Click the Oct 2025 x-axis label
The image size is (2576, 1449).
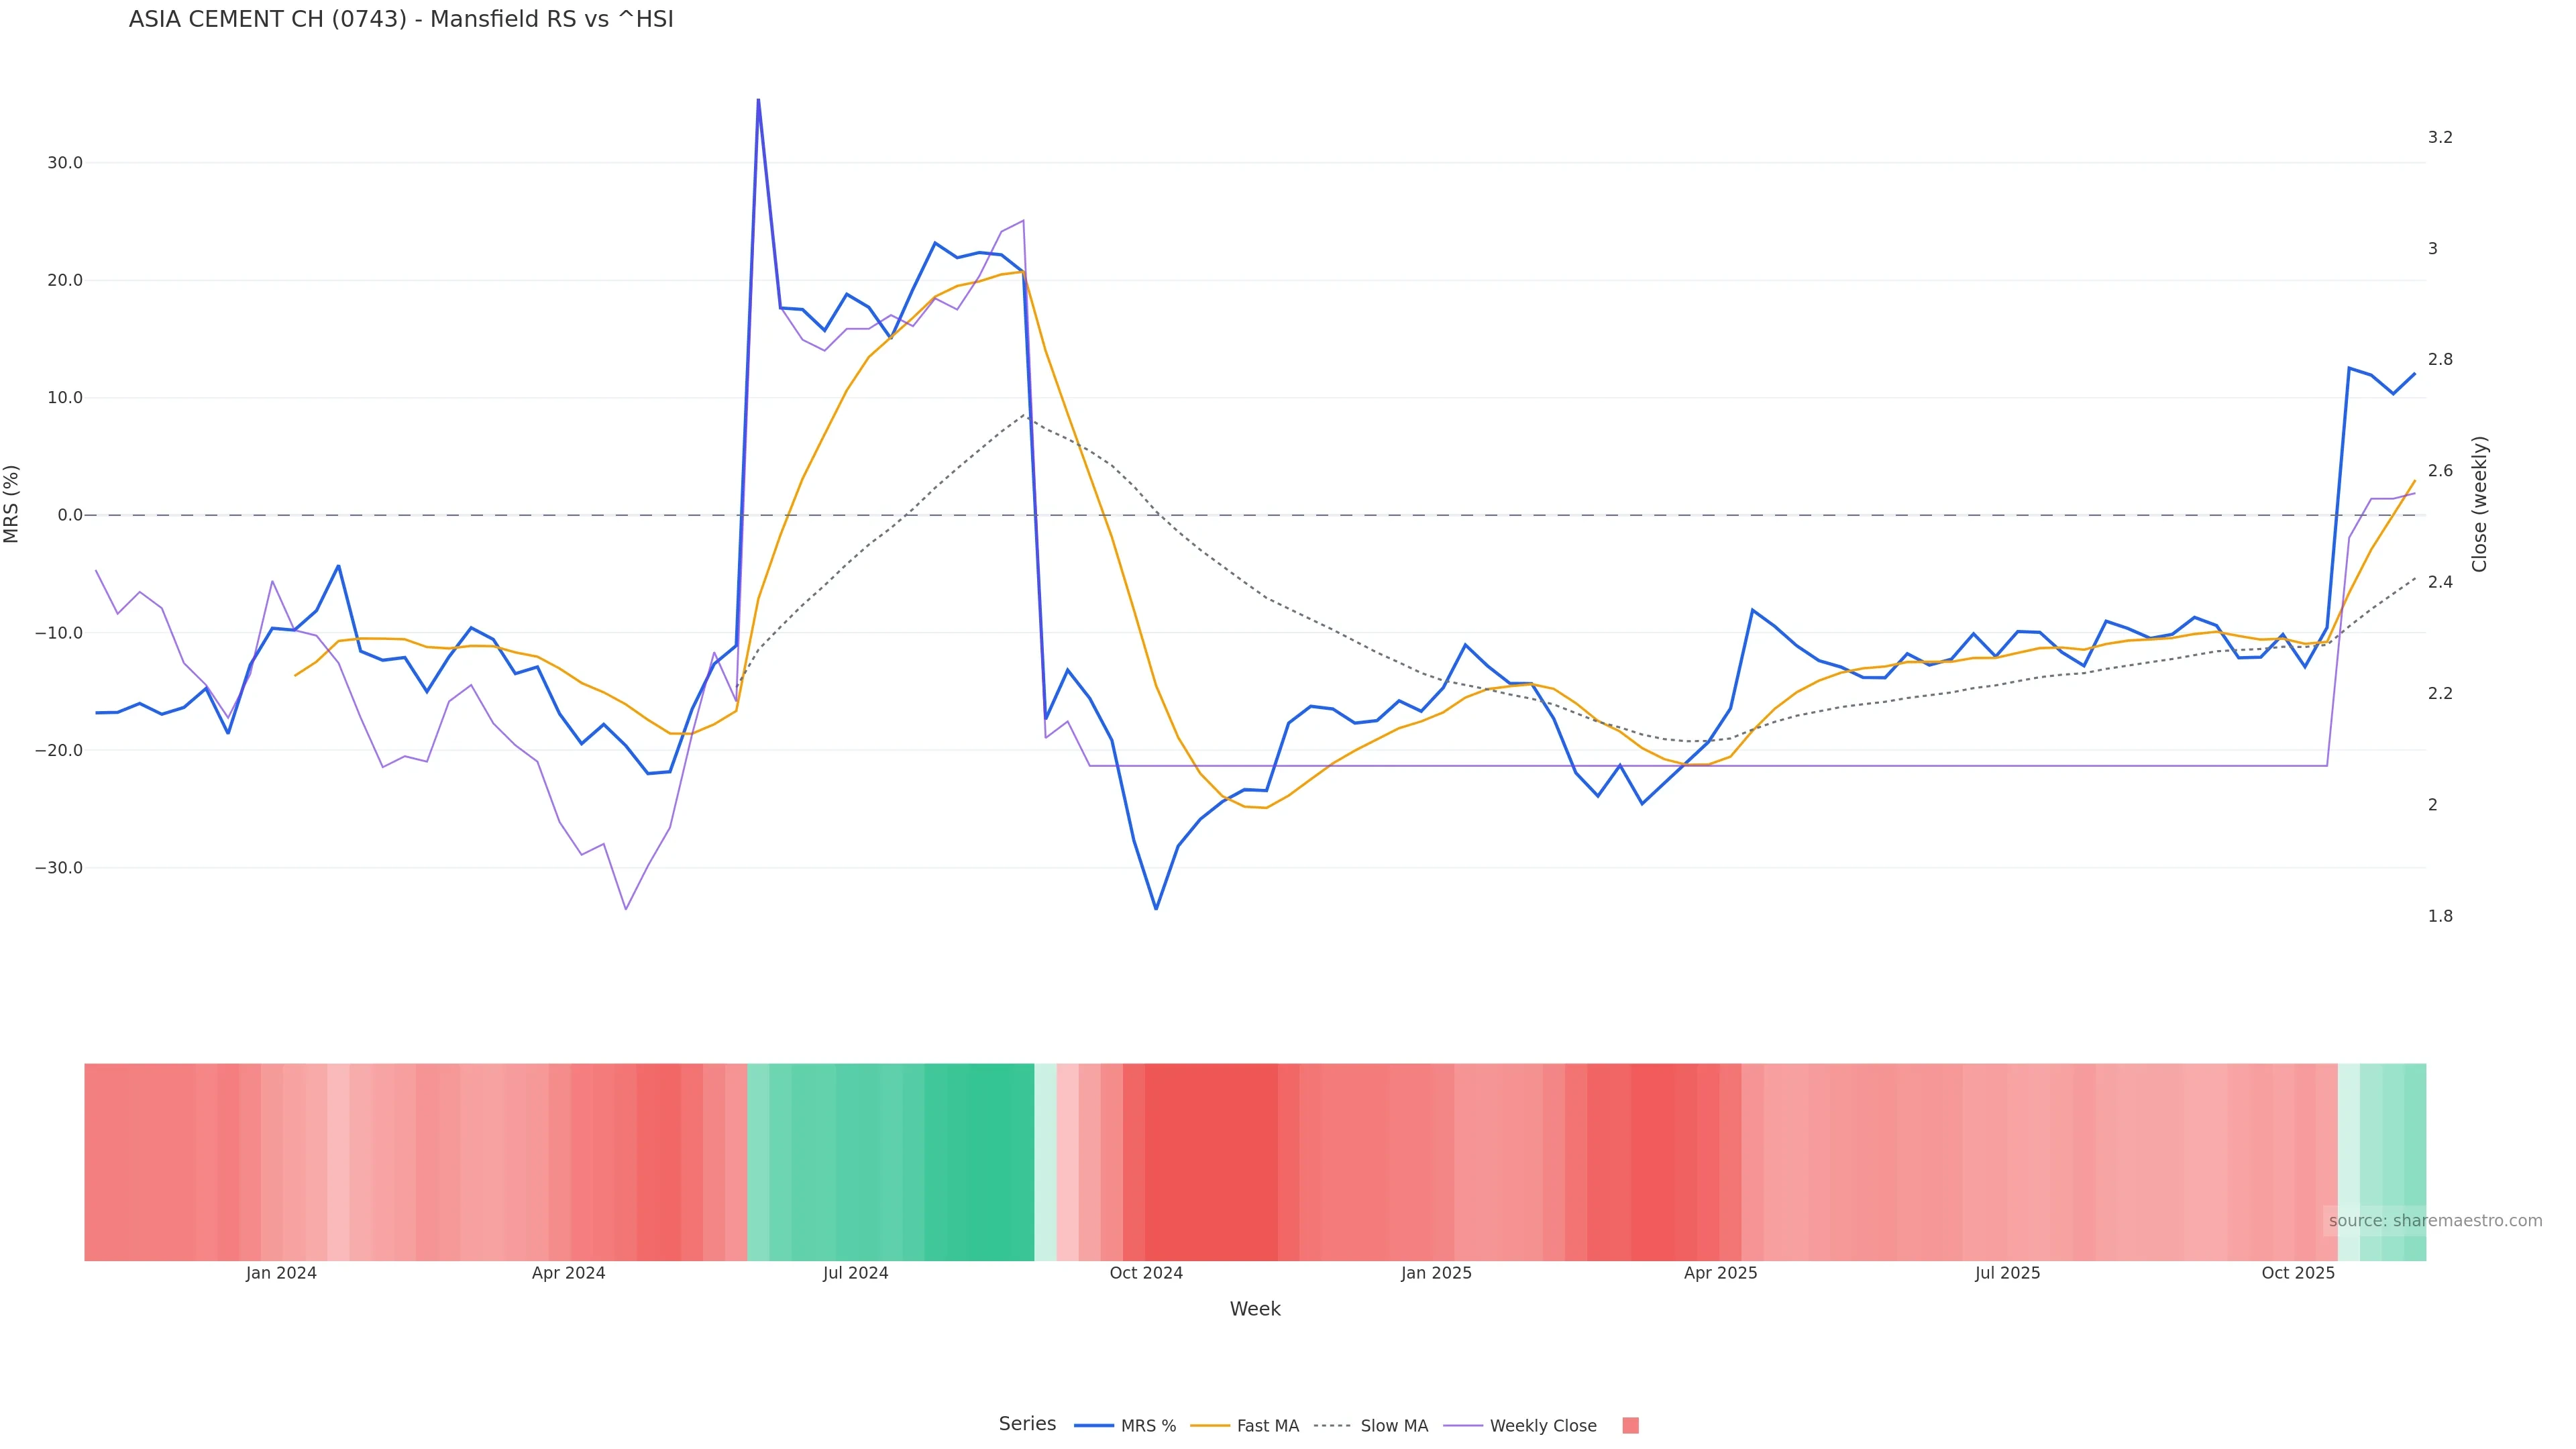tap(2298, 1273)
